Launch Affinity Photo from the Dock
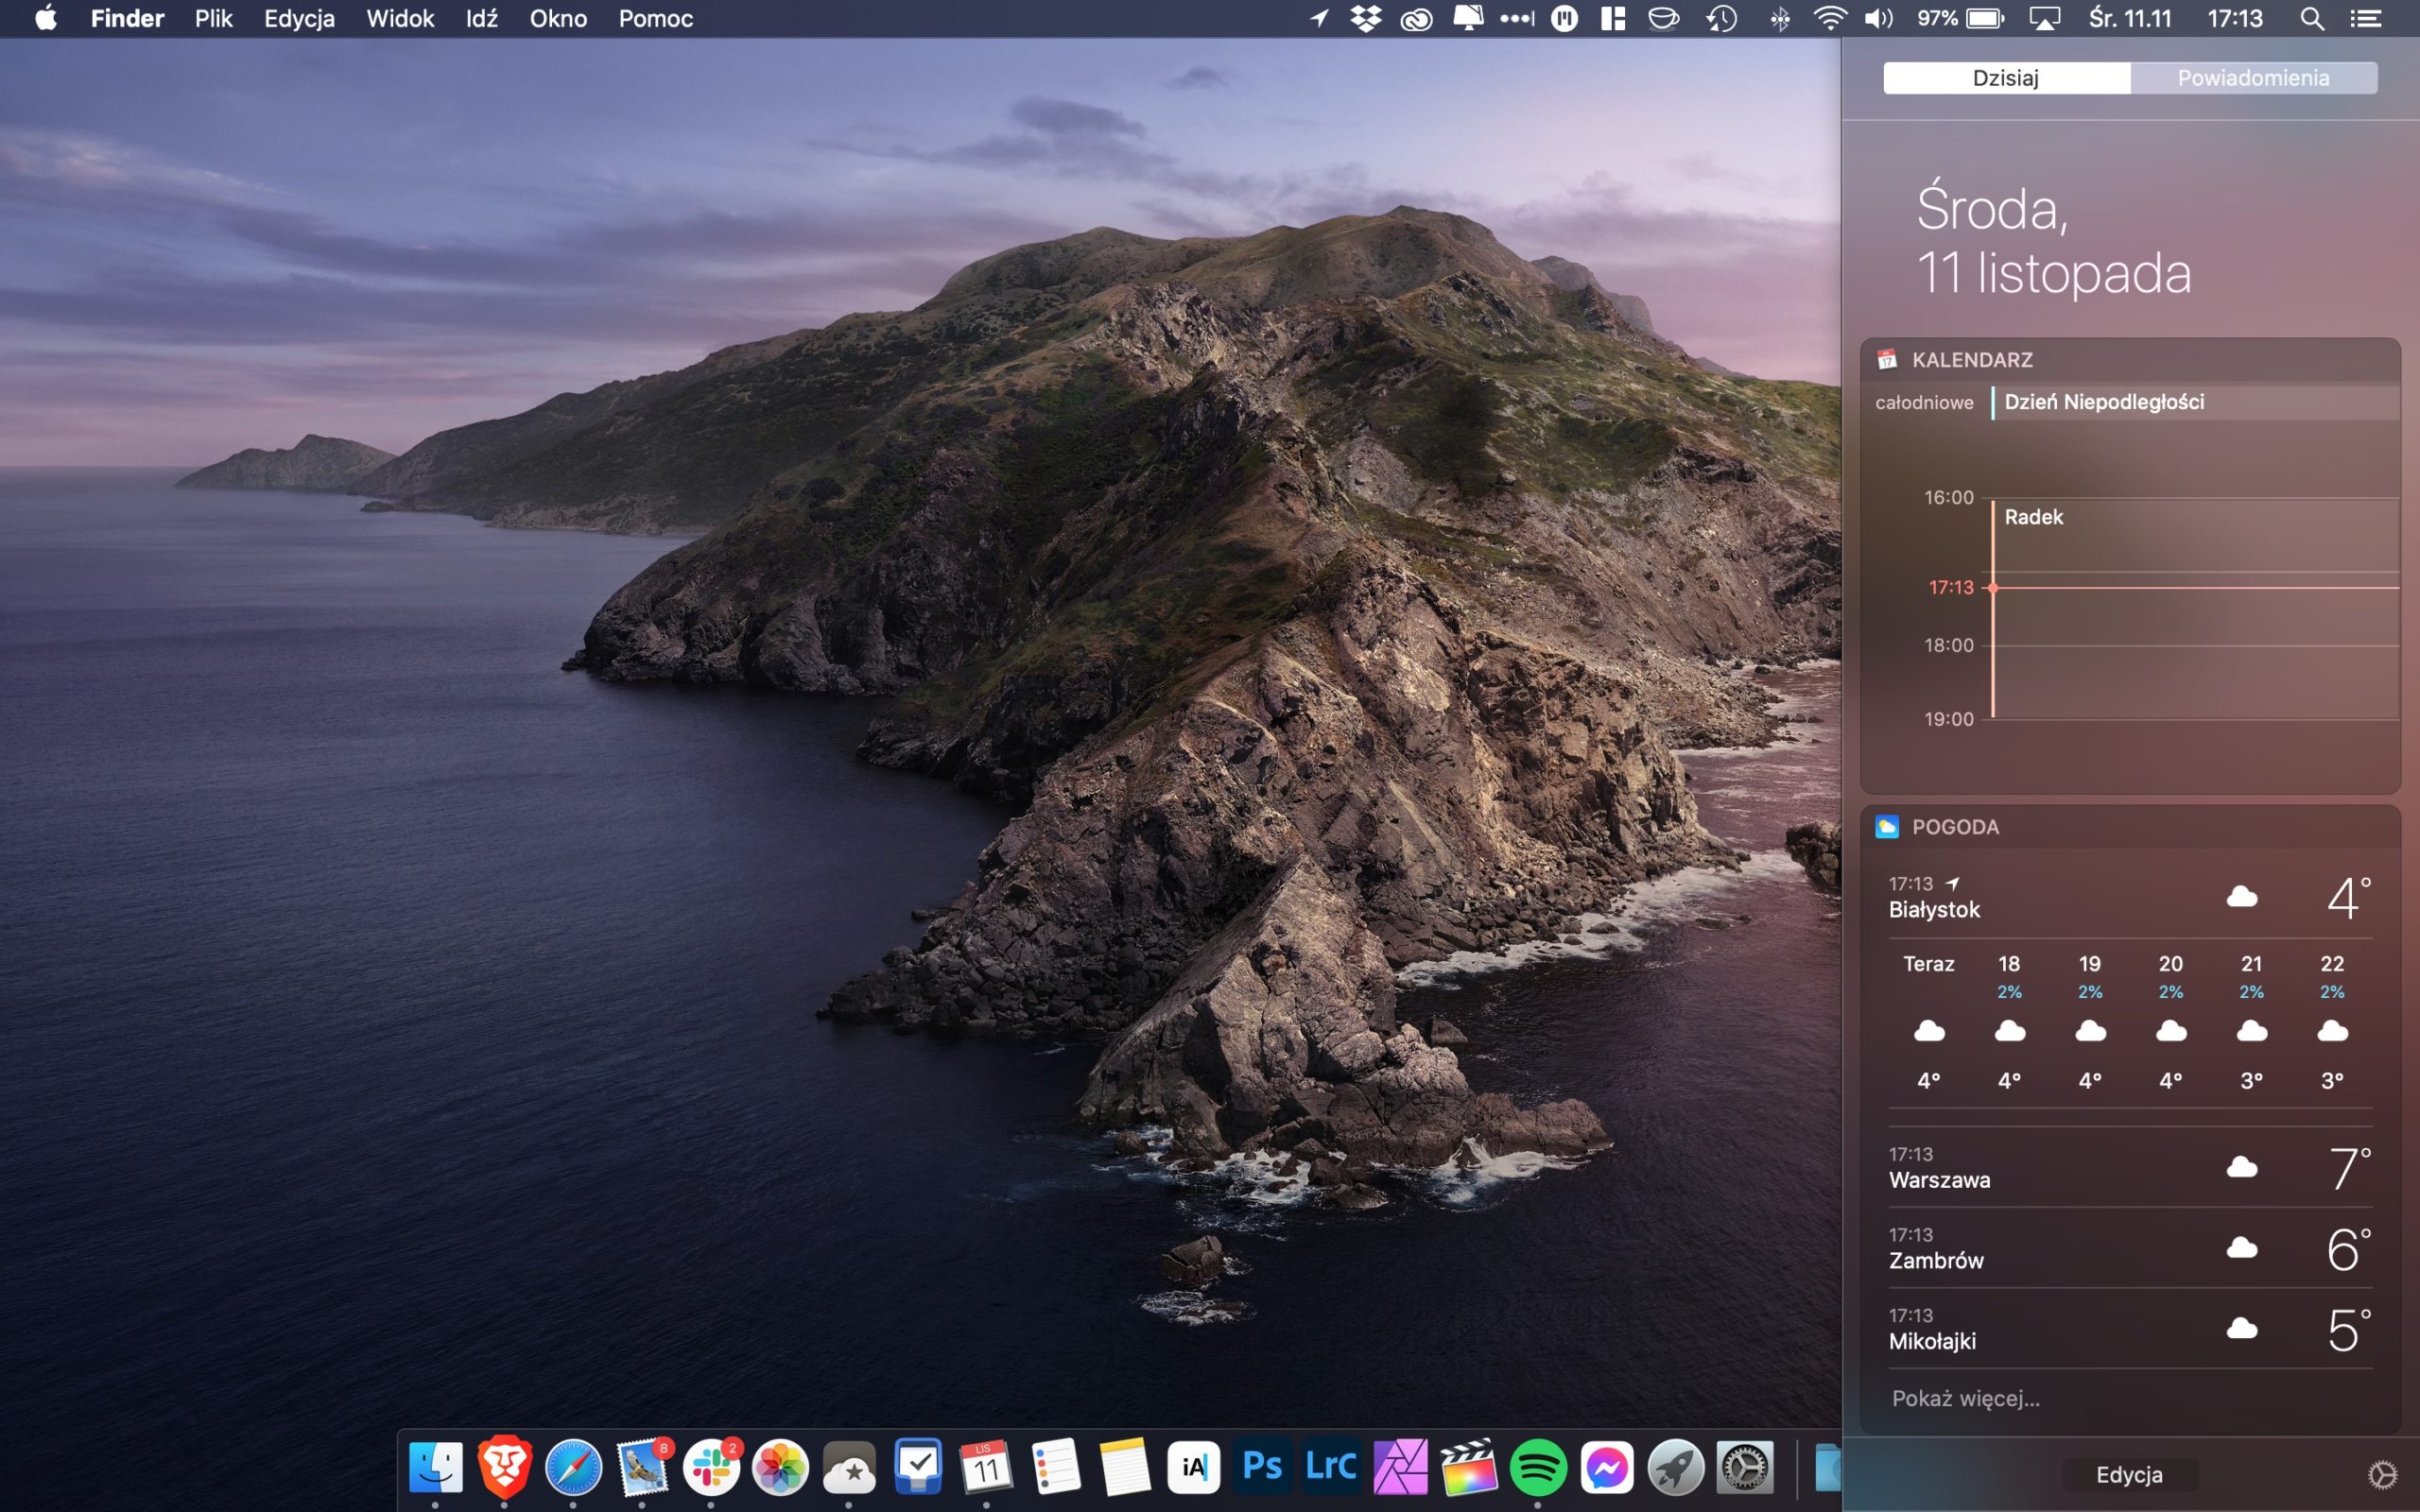2420x1512 pixels. [1400, 1467]
